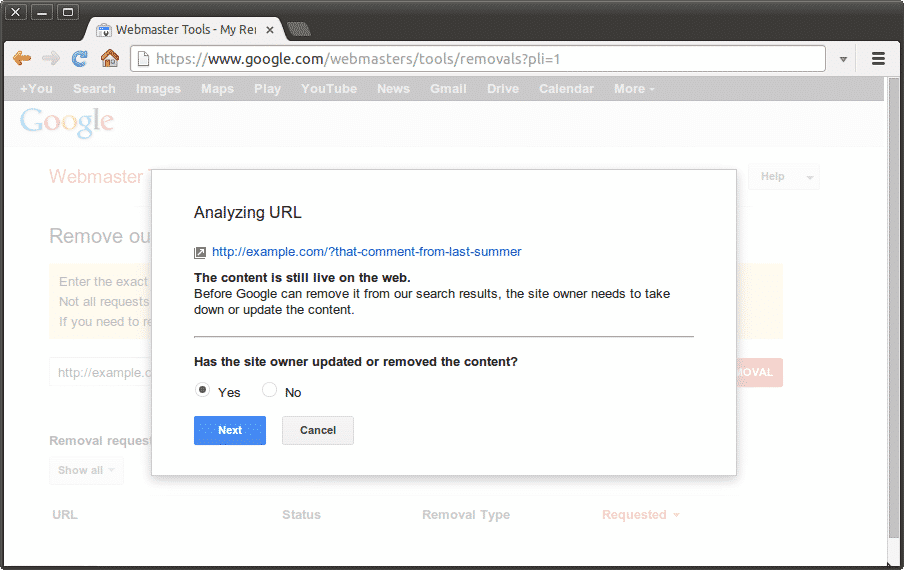
Task: Open YouTube in the Google bar
Action: pyautogui.click(x=329, y=89)
